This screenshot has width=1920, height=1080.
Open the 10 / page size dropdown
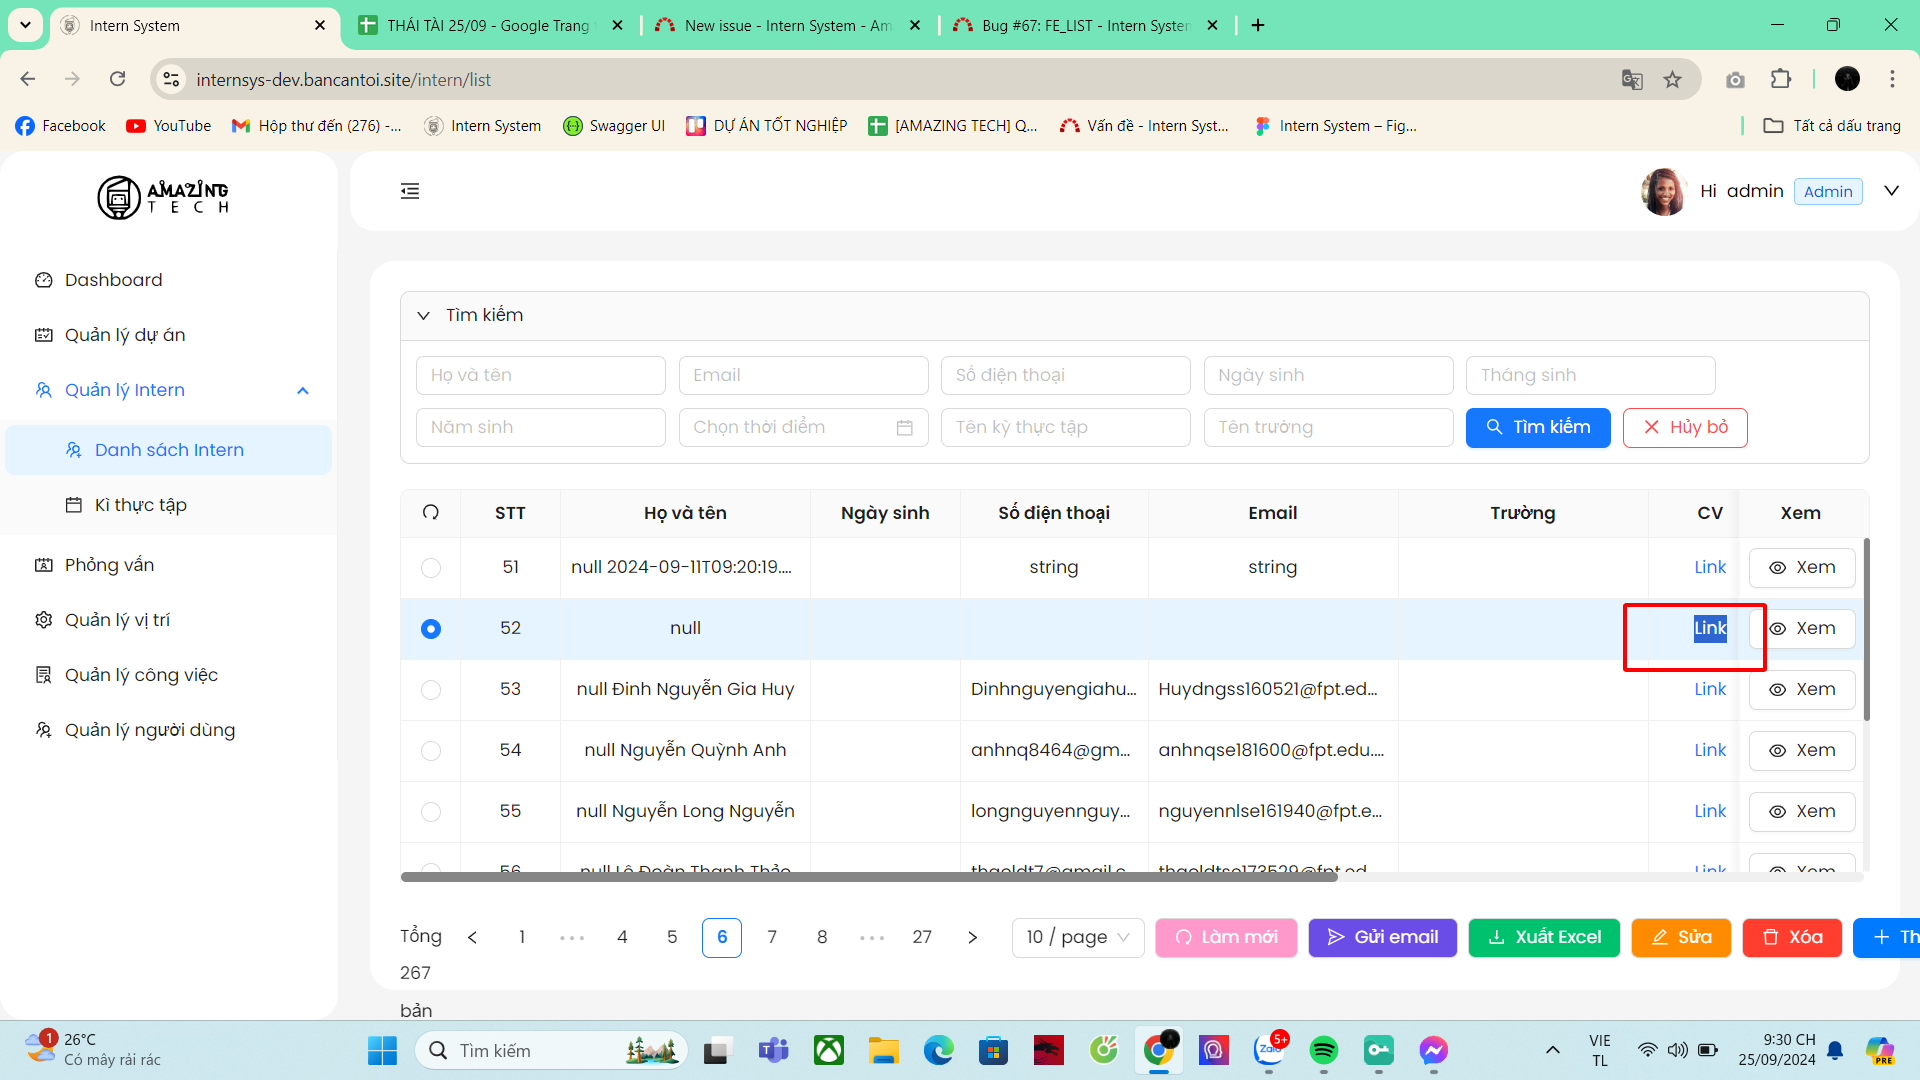pos(1078,937)
